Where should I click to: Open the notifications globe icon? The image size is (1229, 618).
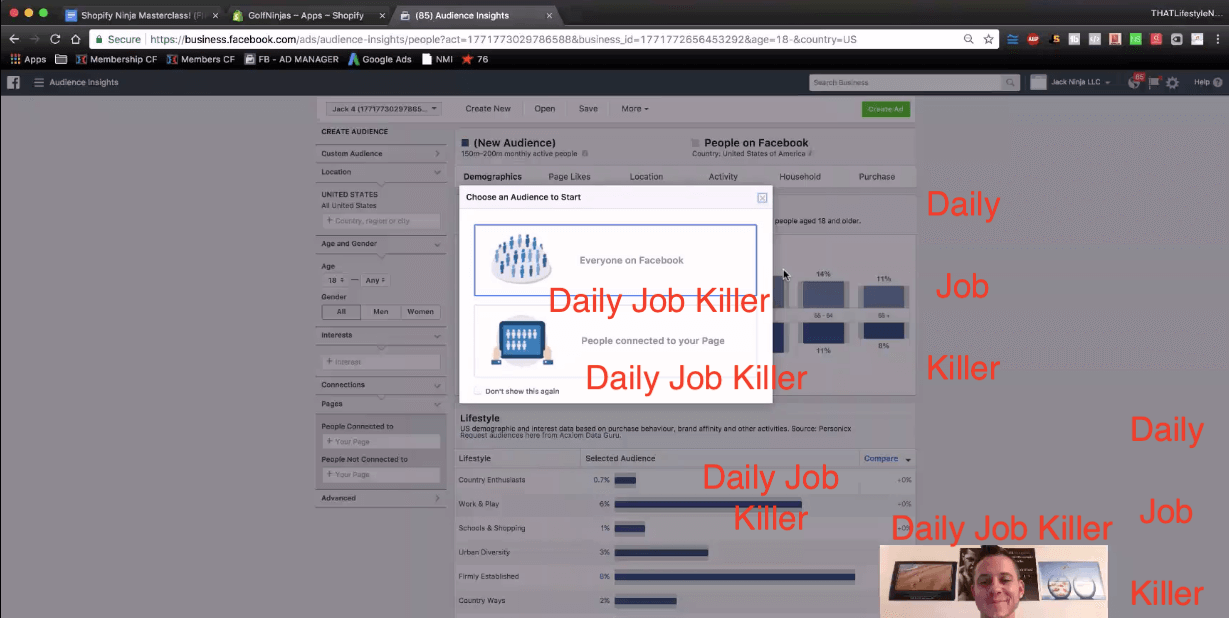(x=1135, y=82)
